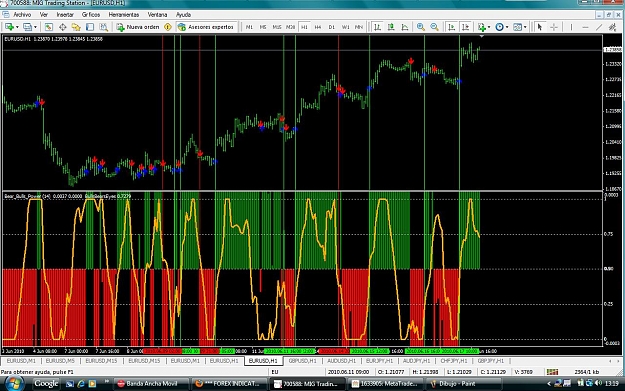This screenshot has height=391, width=625.
Task: Show the Market Watch panel
Action: coord(49,27)
